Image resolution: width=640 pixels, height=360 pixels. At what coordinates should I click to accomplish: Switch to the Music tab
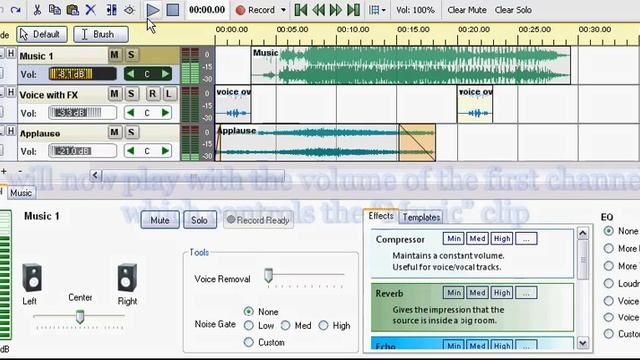[21, 193]
